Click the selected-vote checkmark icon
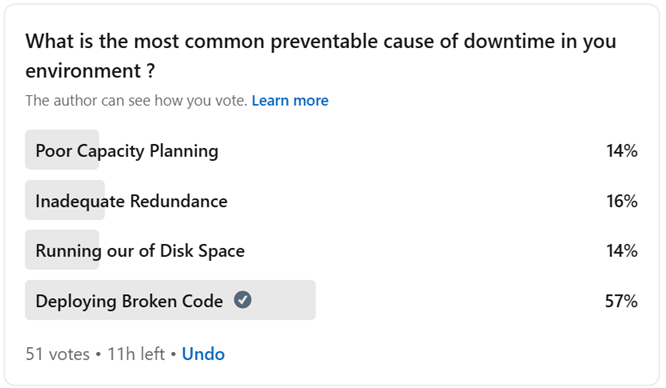666x388 pixels. point(243,300)
